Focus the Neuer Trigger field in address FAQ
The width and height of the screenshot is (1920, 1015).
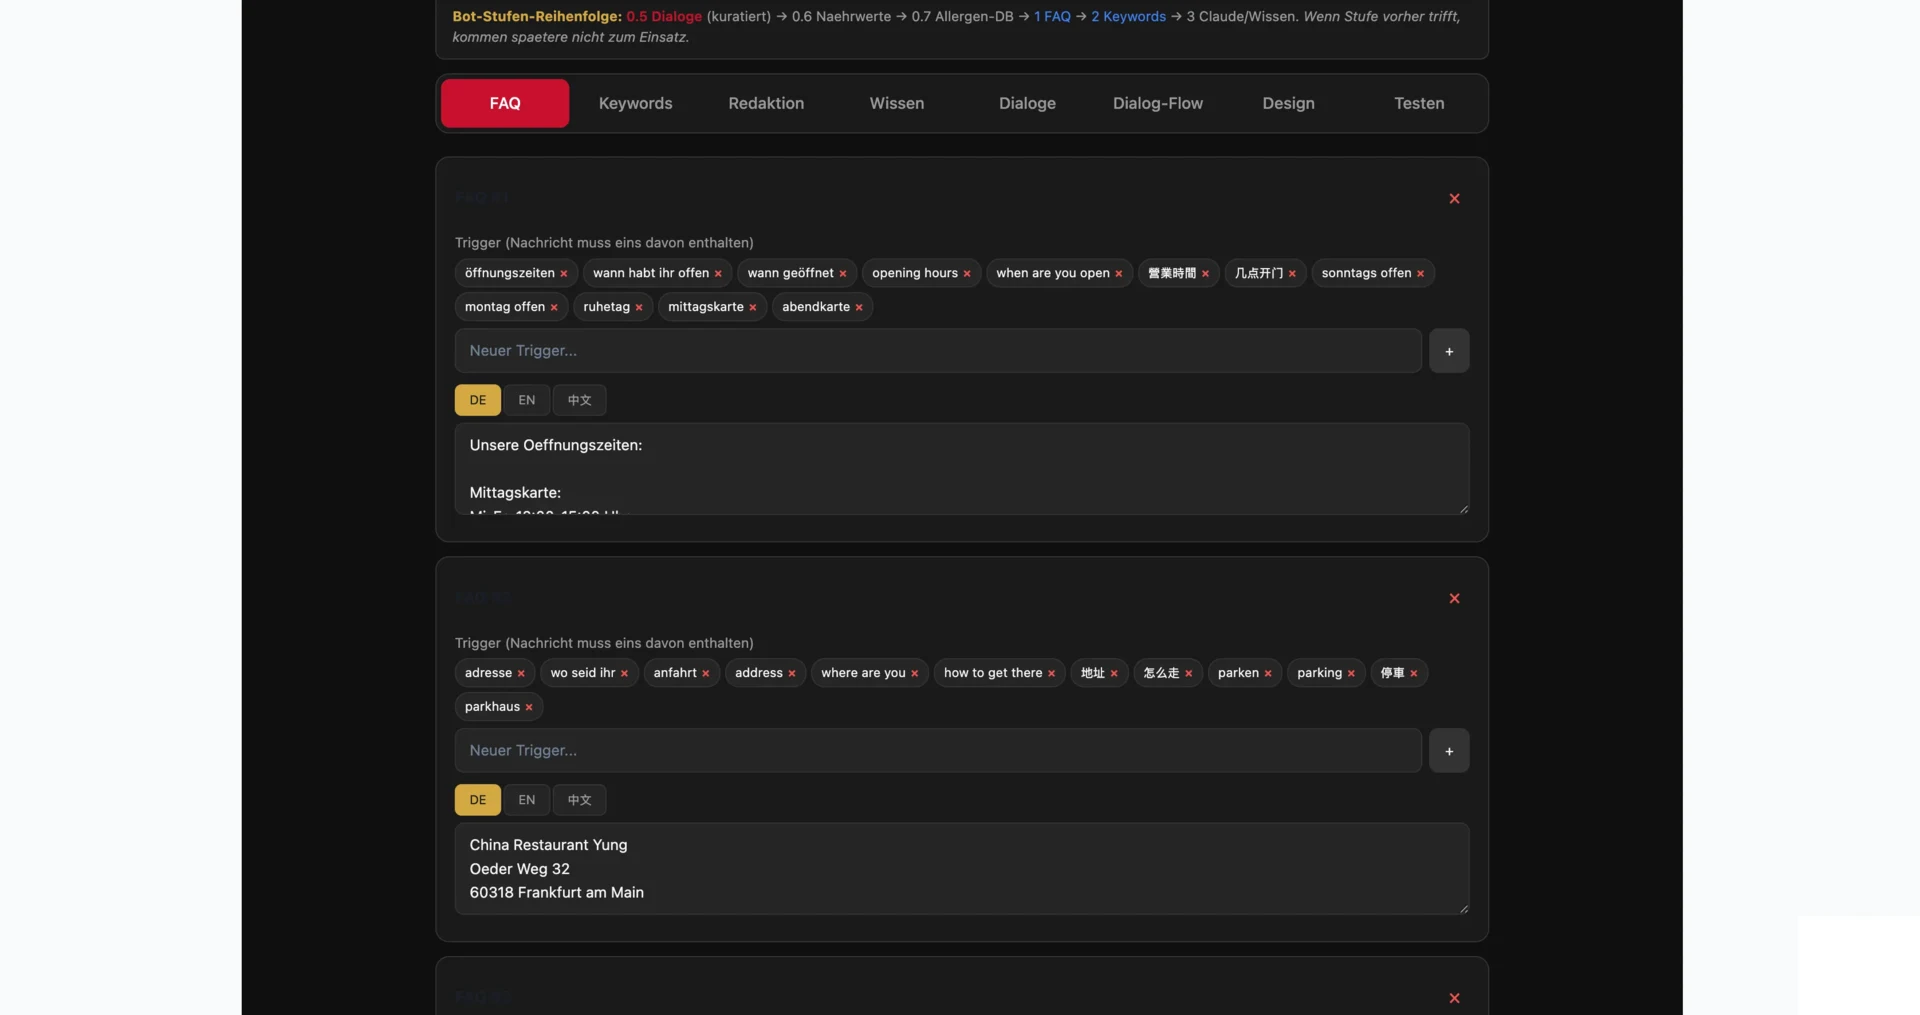[x=938, y=751]
